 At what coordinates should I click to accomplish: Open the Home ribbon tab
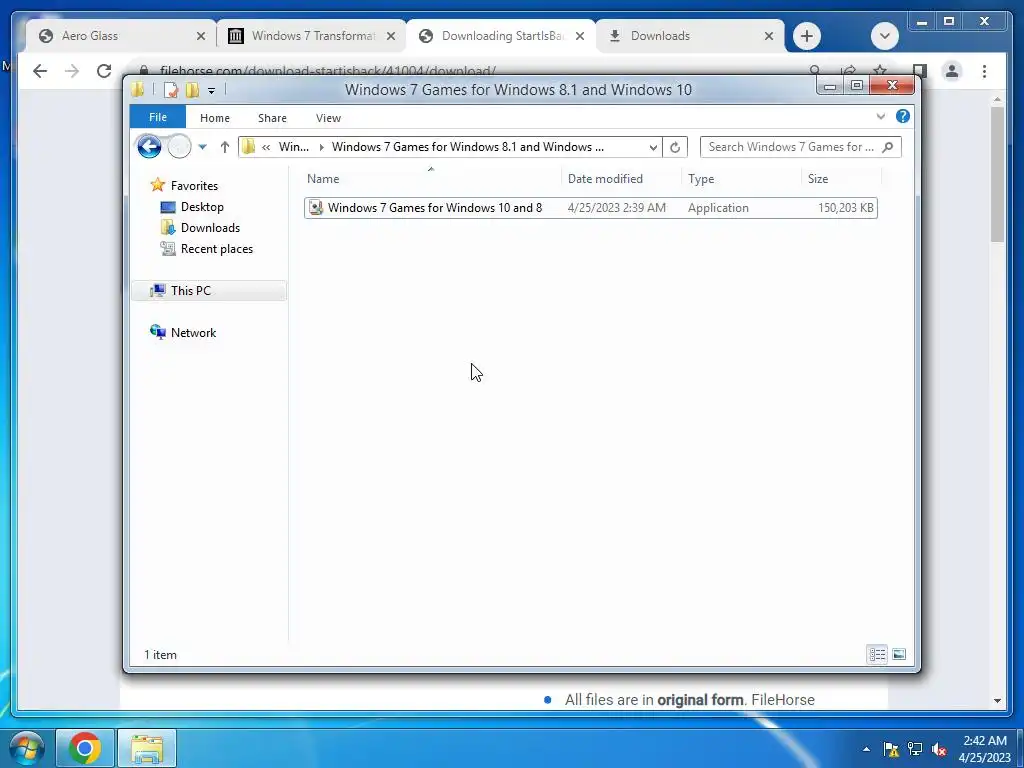click(215, 118)
